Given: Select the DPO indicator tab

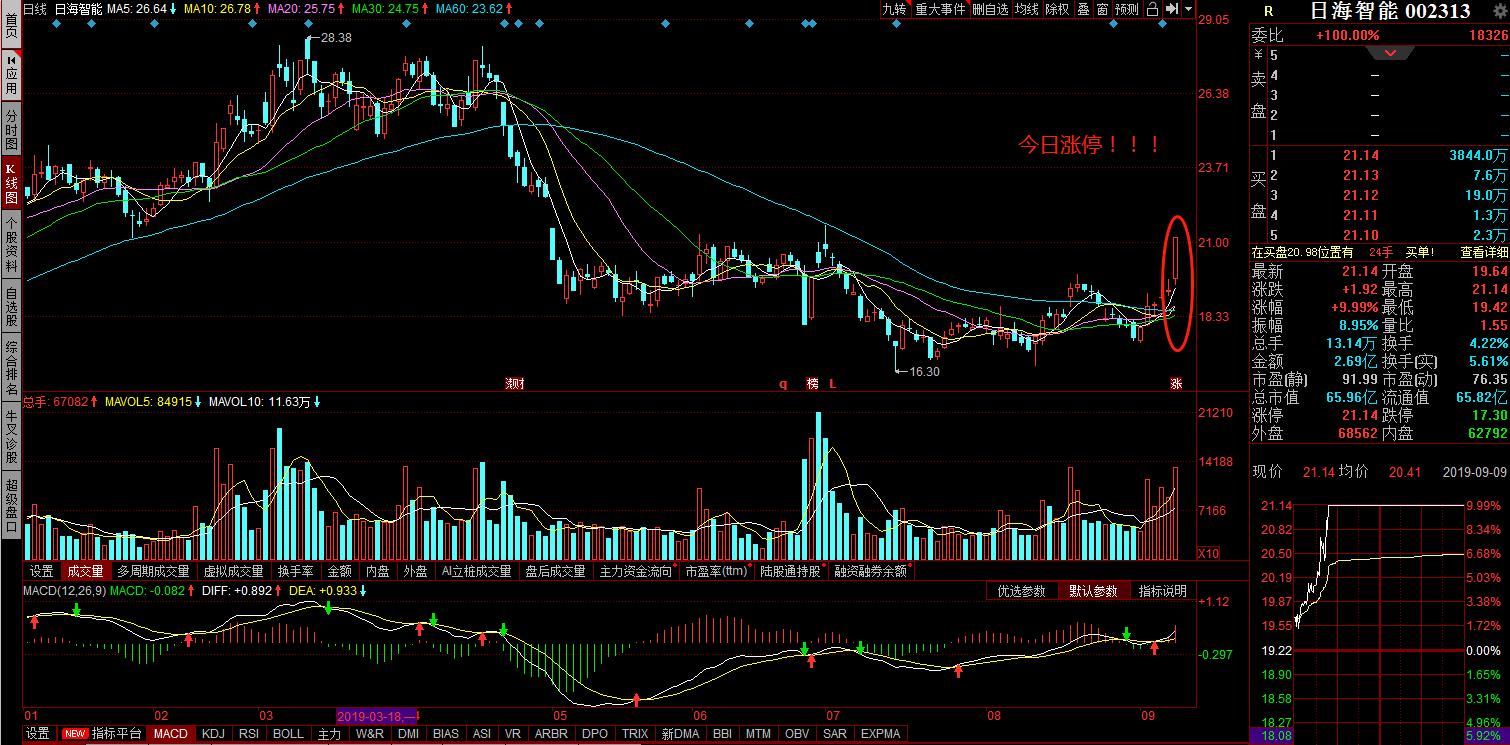Looking at the screenshot, I should coord(594,734).
